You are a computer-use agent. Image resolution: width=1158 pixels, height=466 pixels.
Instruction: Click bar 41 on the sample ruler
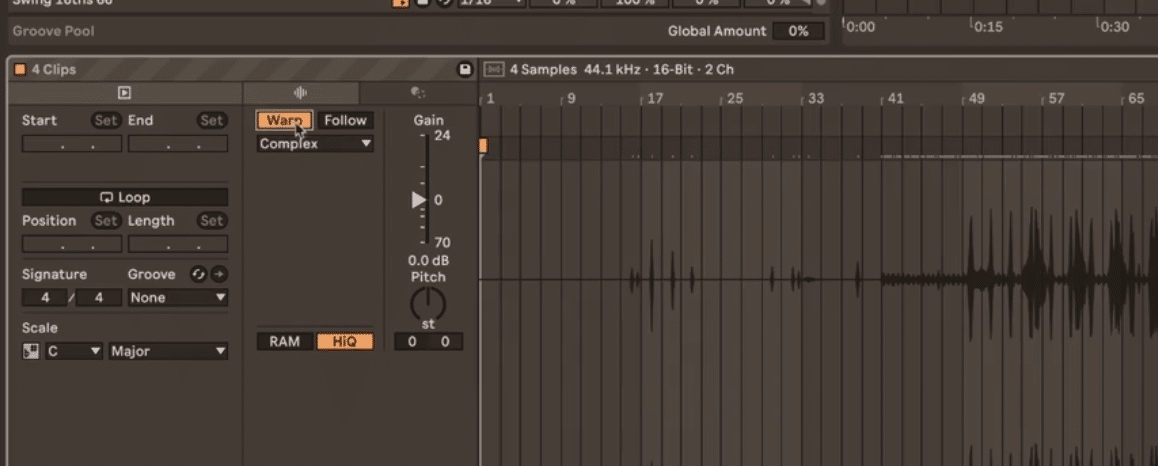(896, 98)
